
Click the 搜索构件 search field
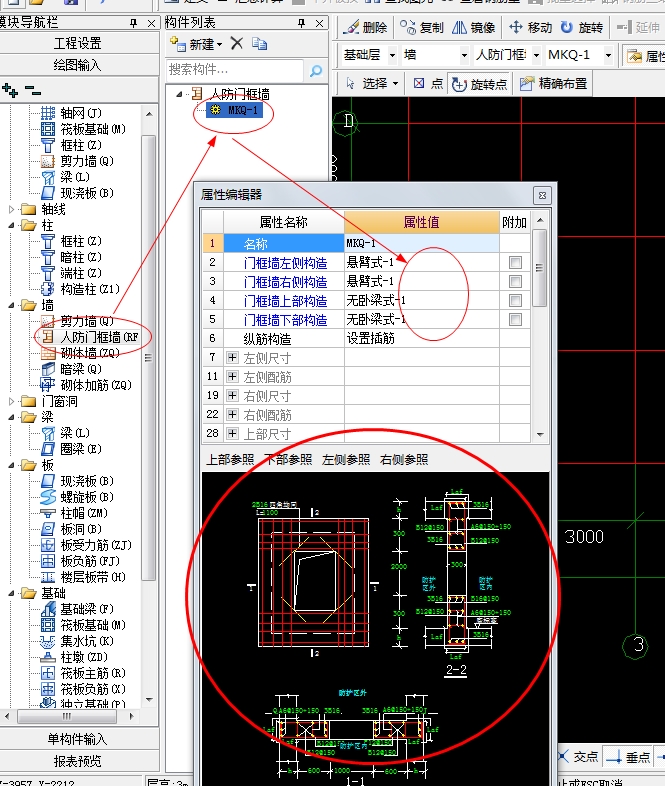click(x=235, y=70)
